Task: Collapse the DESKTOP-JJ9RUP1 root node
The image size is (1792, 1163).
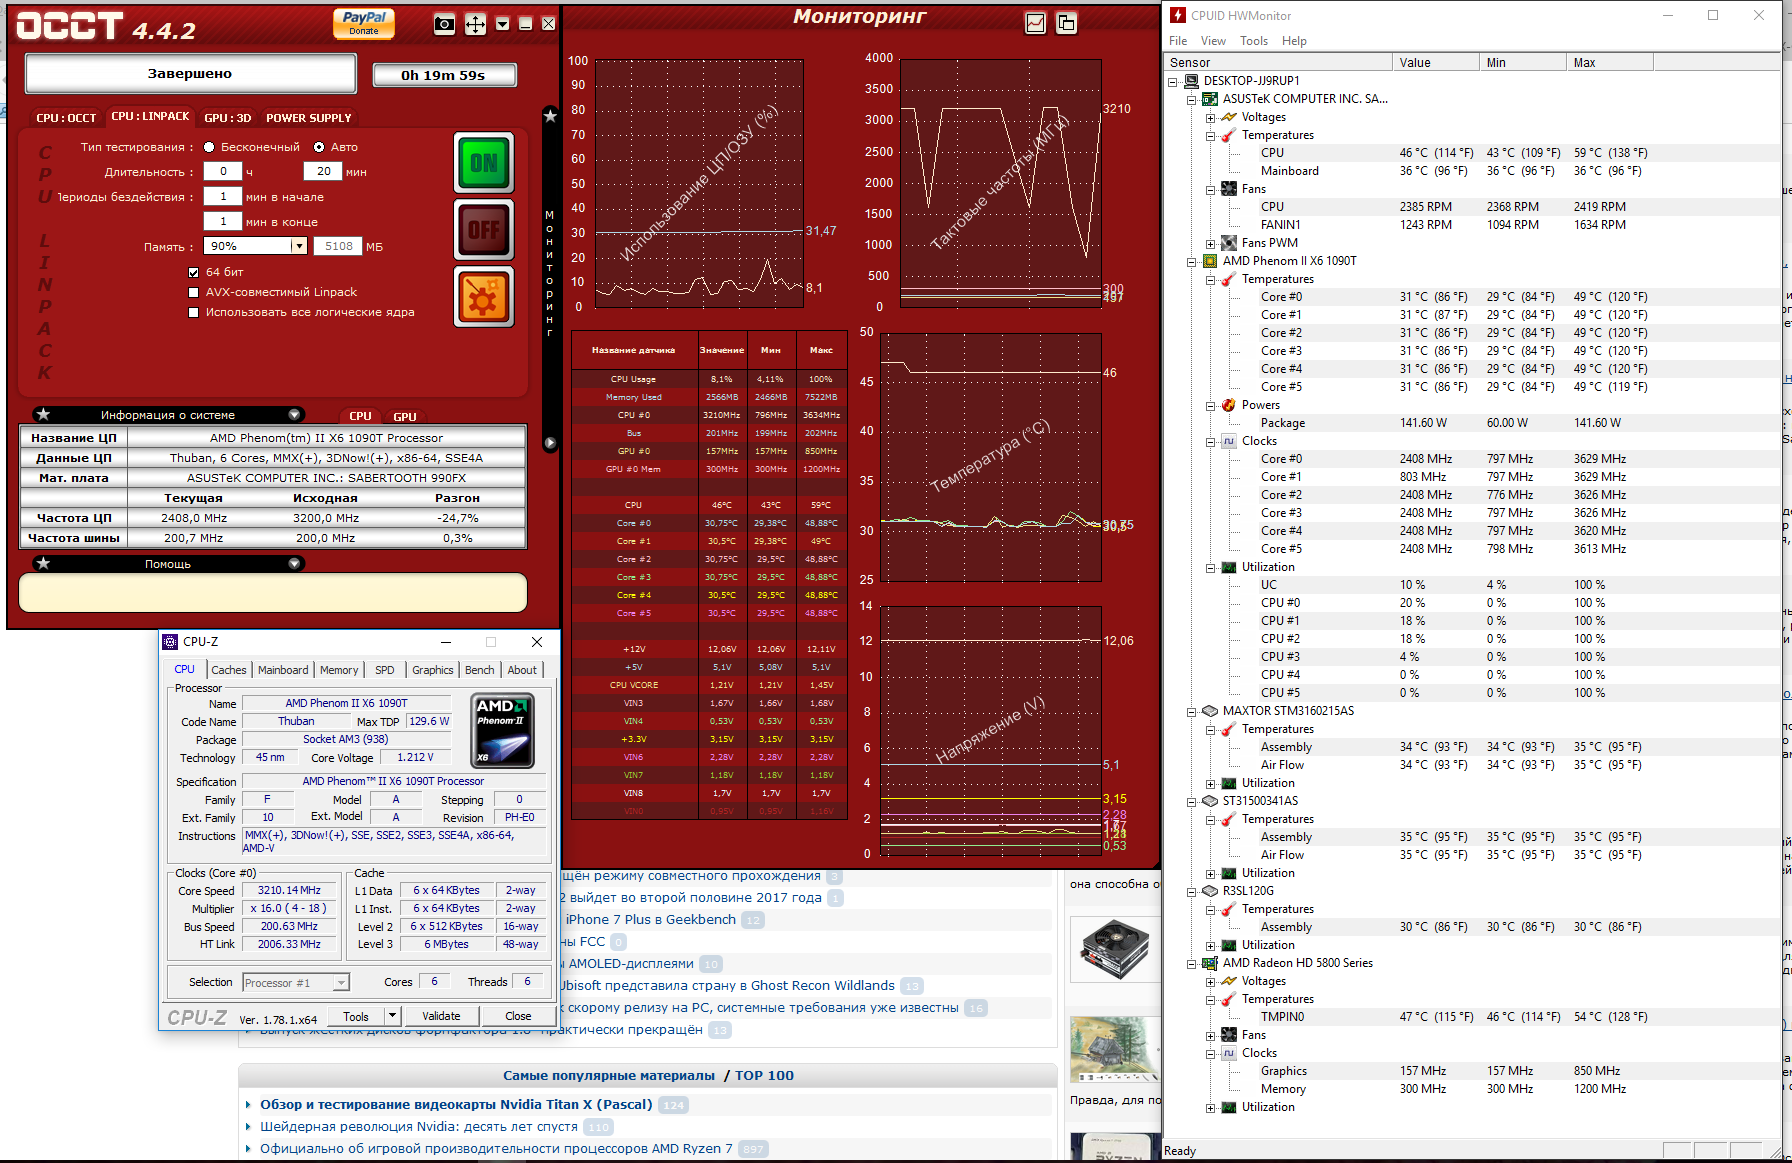Action: pyautogui.click(x=1173, y=81)
